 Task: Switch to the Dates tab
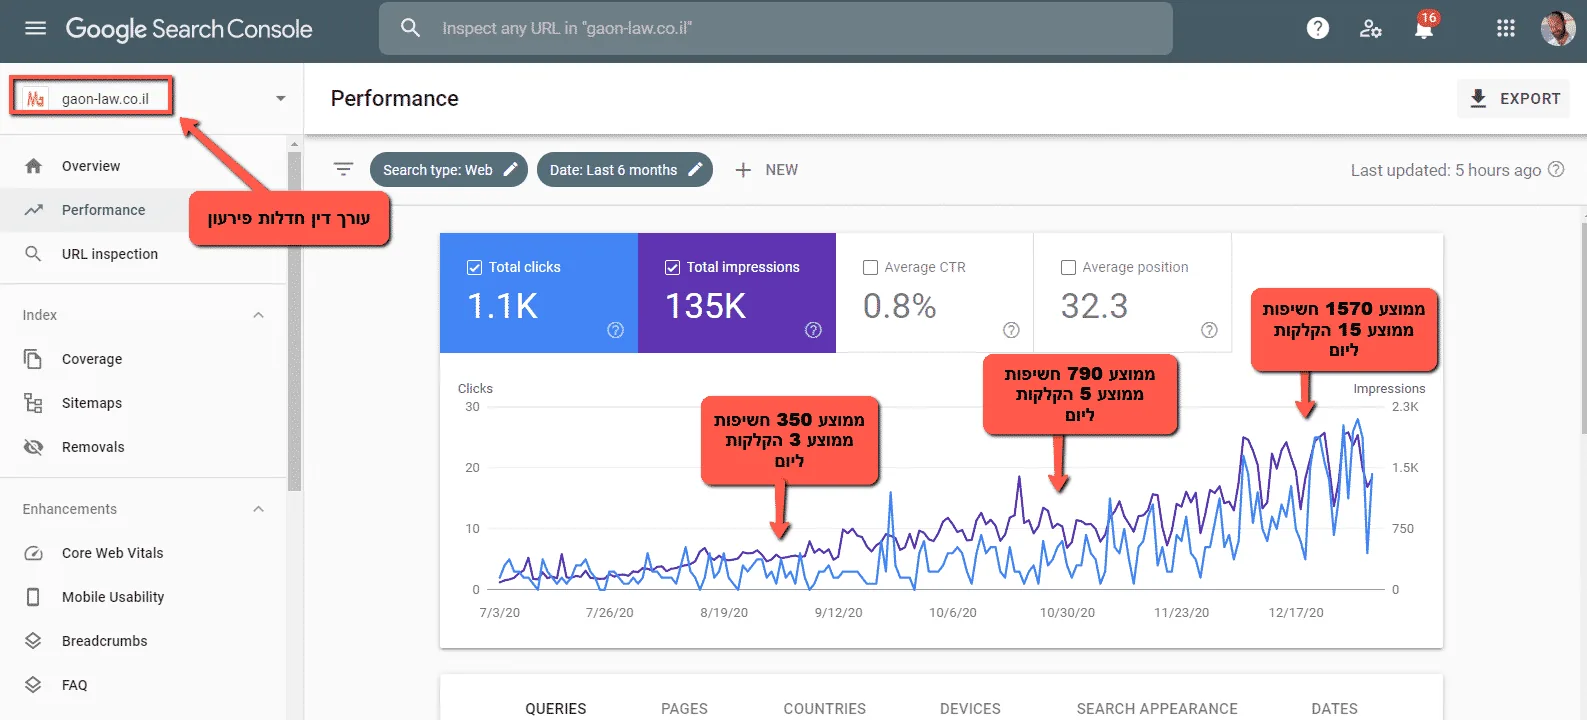pos(1335,708)
